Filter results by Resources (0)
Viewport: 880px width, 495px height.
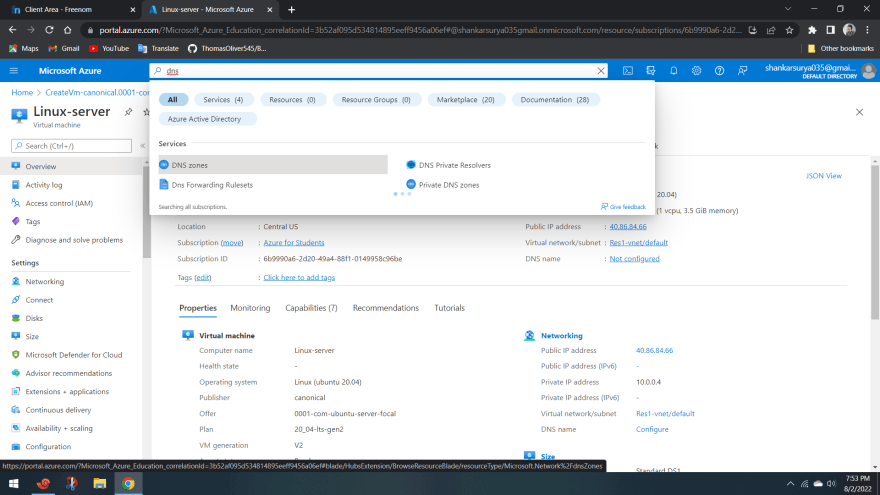[x=292, y=99]
